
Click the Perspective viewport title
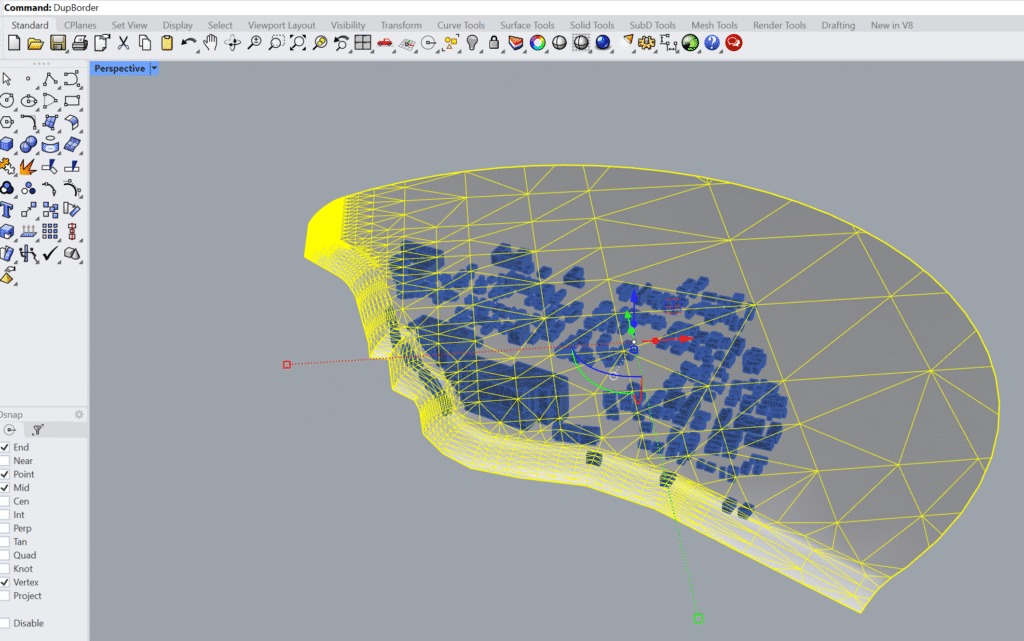[120, 68]
